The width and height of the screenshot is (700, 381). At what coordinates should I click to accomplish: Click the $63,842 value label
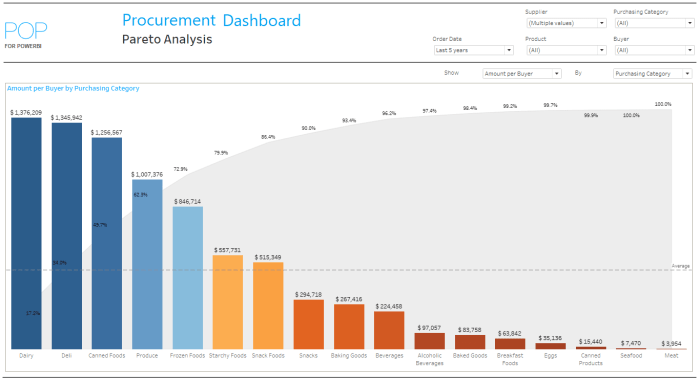(x=510, y=334)
